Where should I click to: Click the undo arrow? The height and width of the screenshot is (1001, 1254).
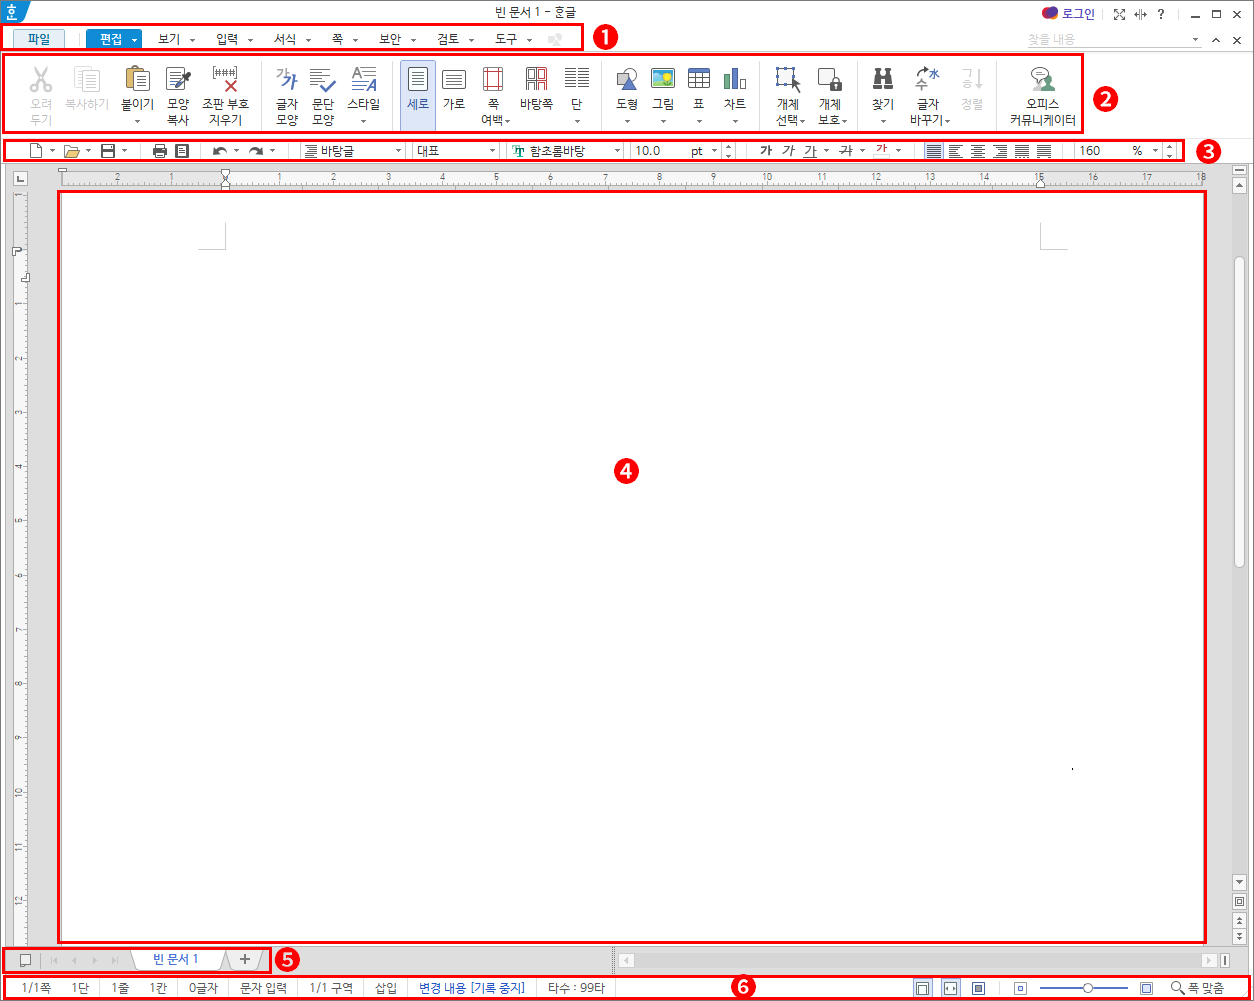click(220, 151)
